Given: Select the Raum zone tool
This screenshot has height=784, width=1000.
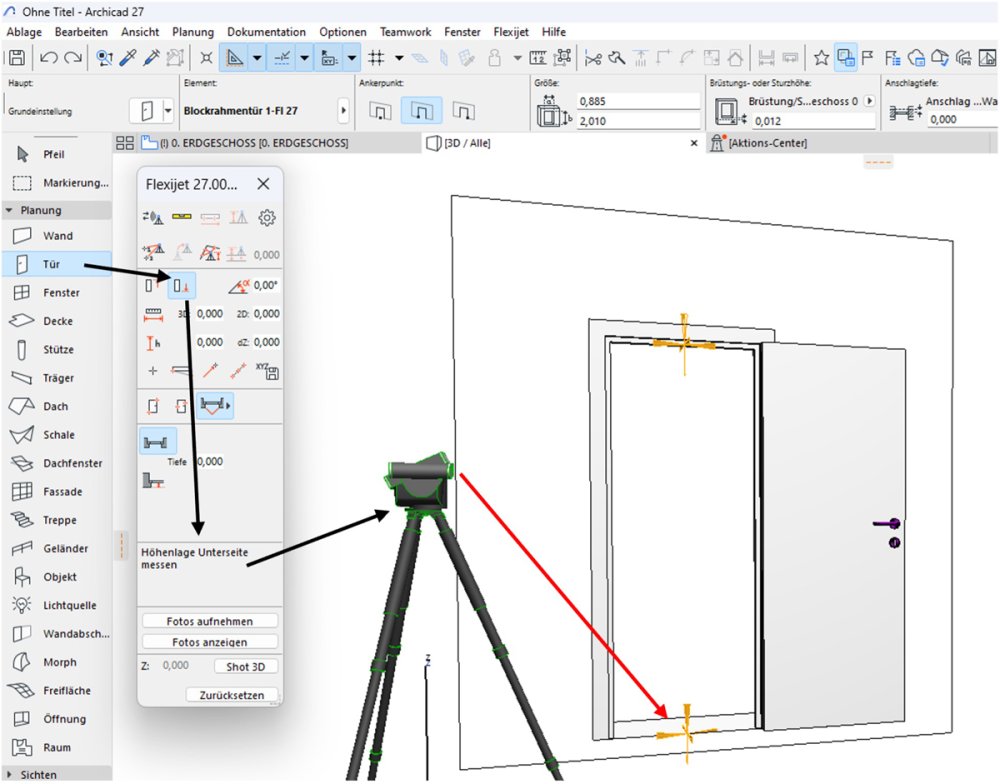Looking at the screenshot, I should 56,747.
